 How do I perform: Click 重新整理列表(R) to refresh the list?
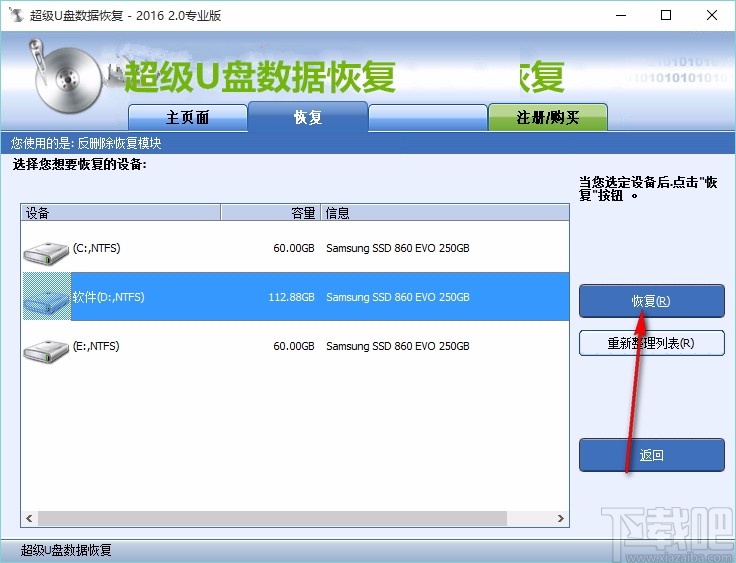click(x=652, y=343)
